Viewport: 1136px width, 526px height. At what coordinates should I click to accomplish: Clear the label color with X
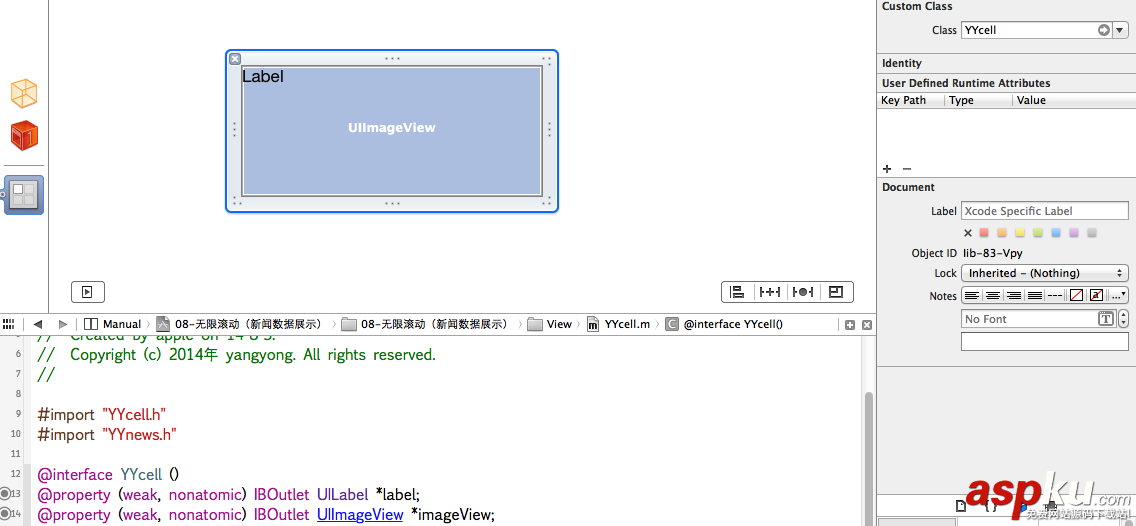[967, 233]
